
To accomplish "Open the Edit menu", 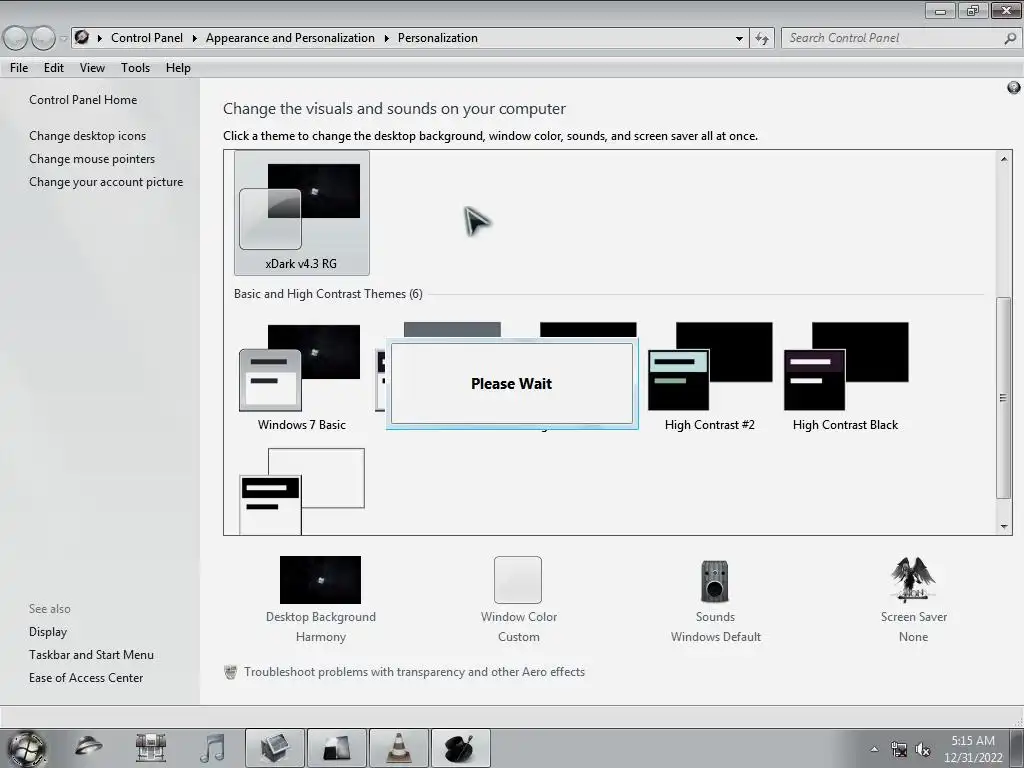I will (x=54, y=68).
